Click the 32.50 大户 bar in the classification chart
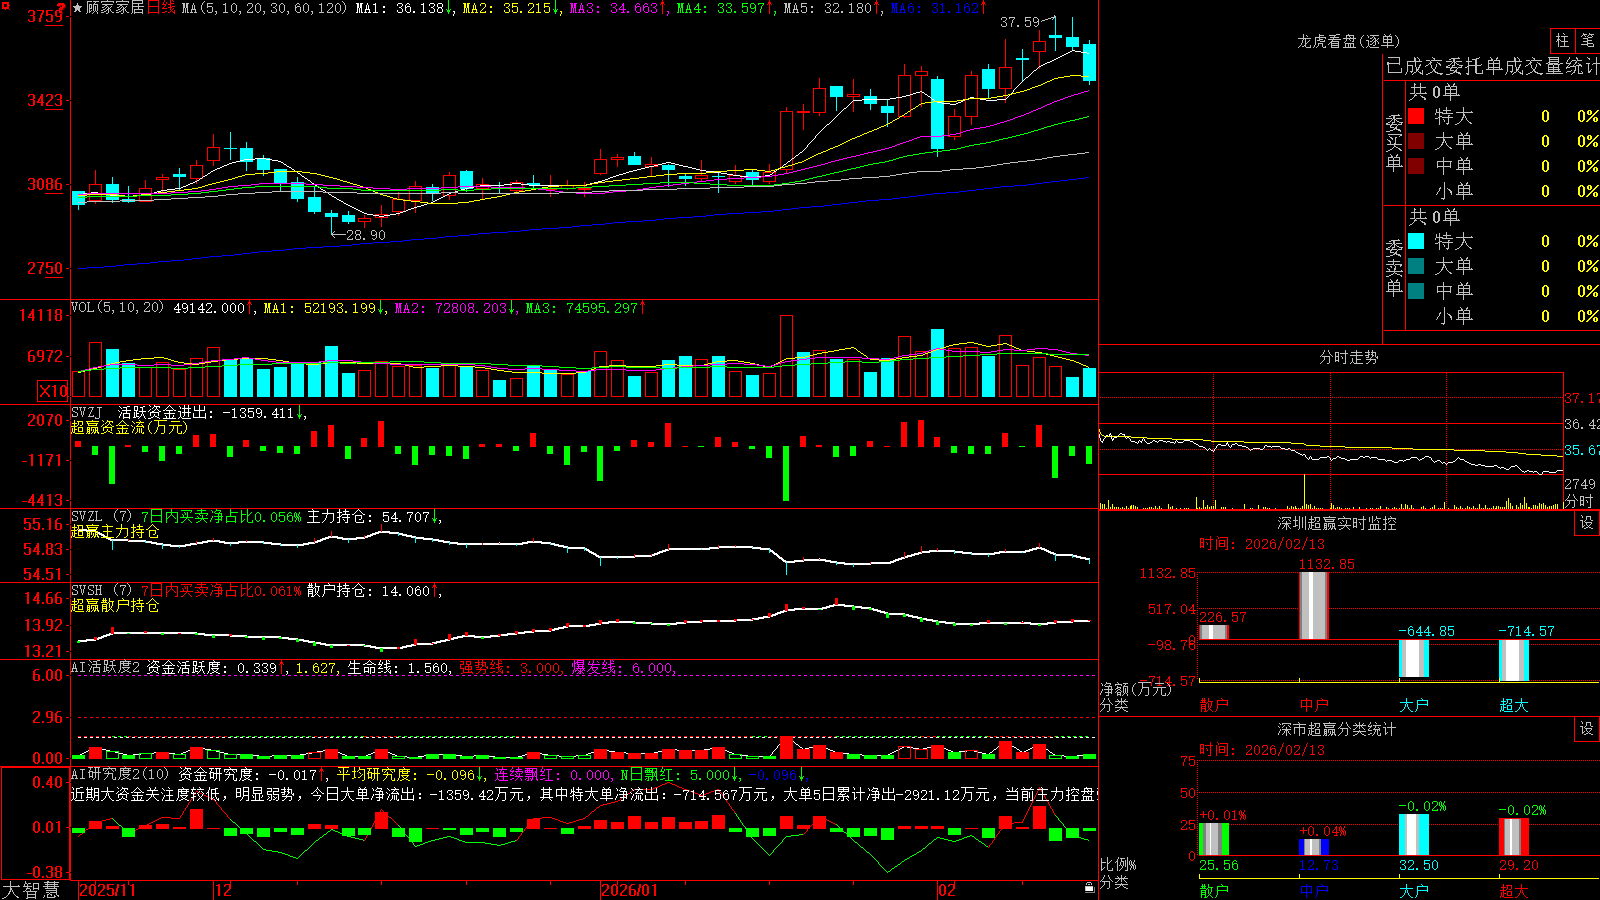The width and height of the screenshot is (1600, 900). coord(1414,835)
